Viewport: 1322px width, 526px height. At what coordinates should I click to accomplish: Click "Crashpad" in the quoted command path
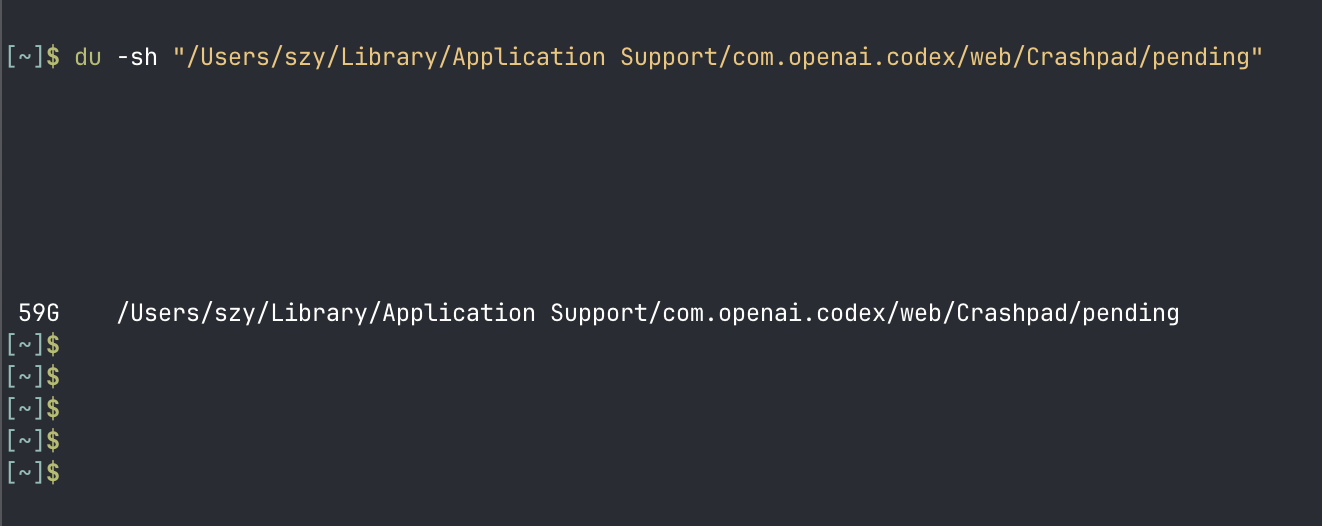pos(1082,57)
